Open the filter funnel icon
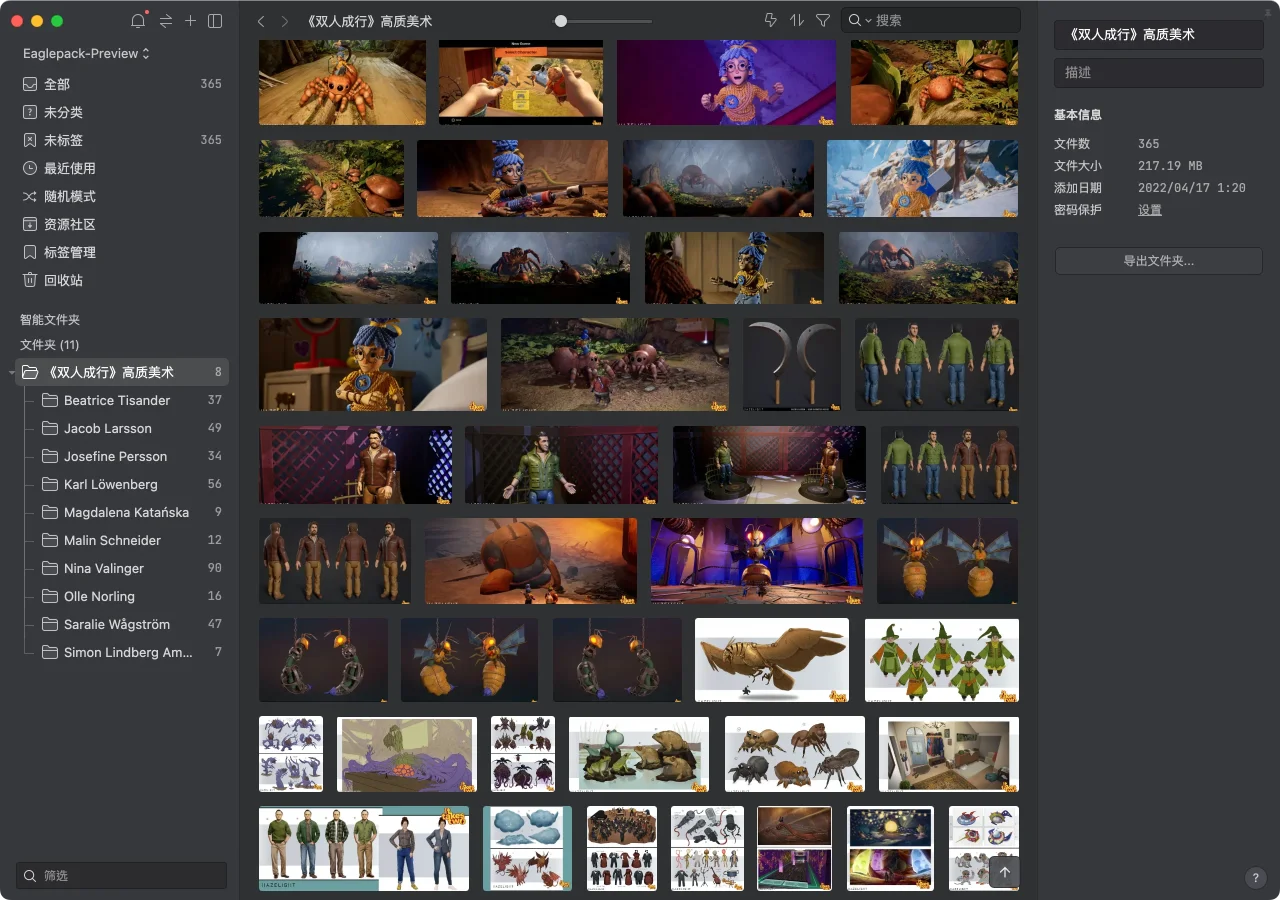 point(823,20)
